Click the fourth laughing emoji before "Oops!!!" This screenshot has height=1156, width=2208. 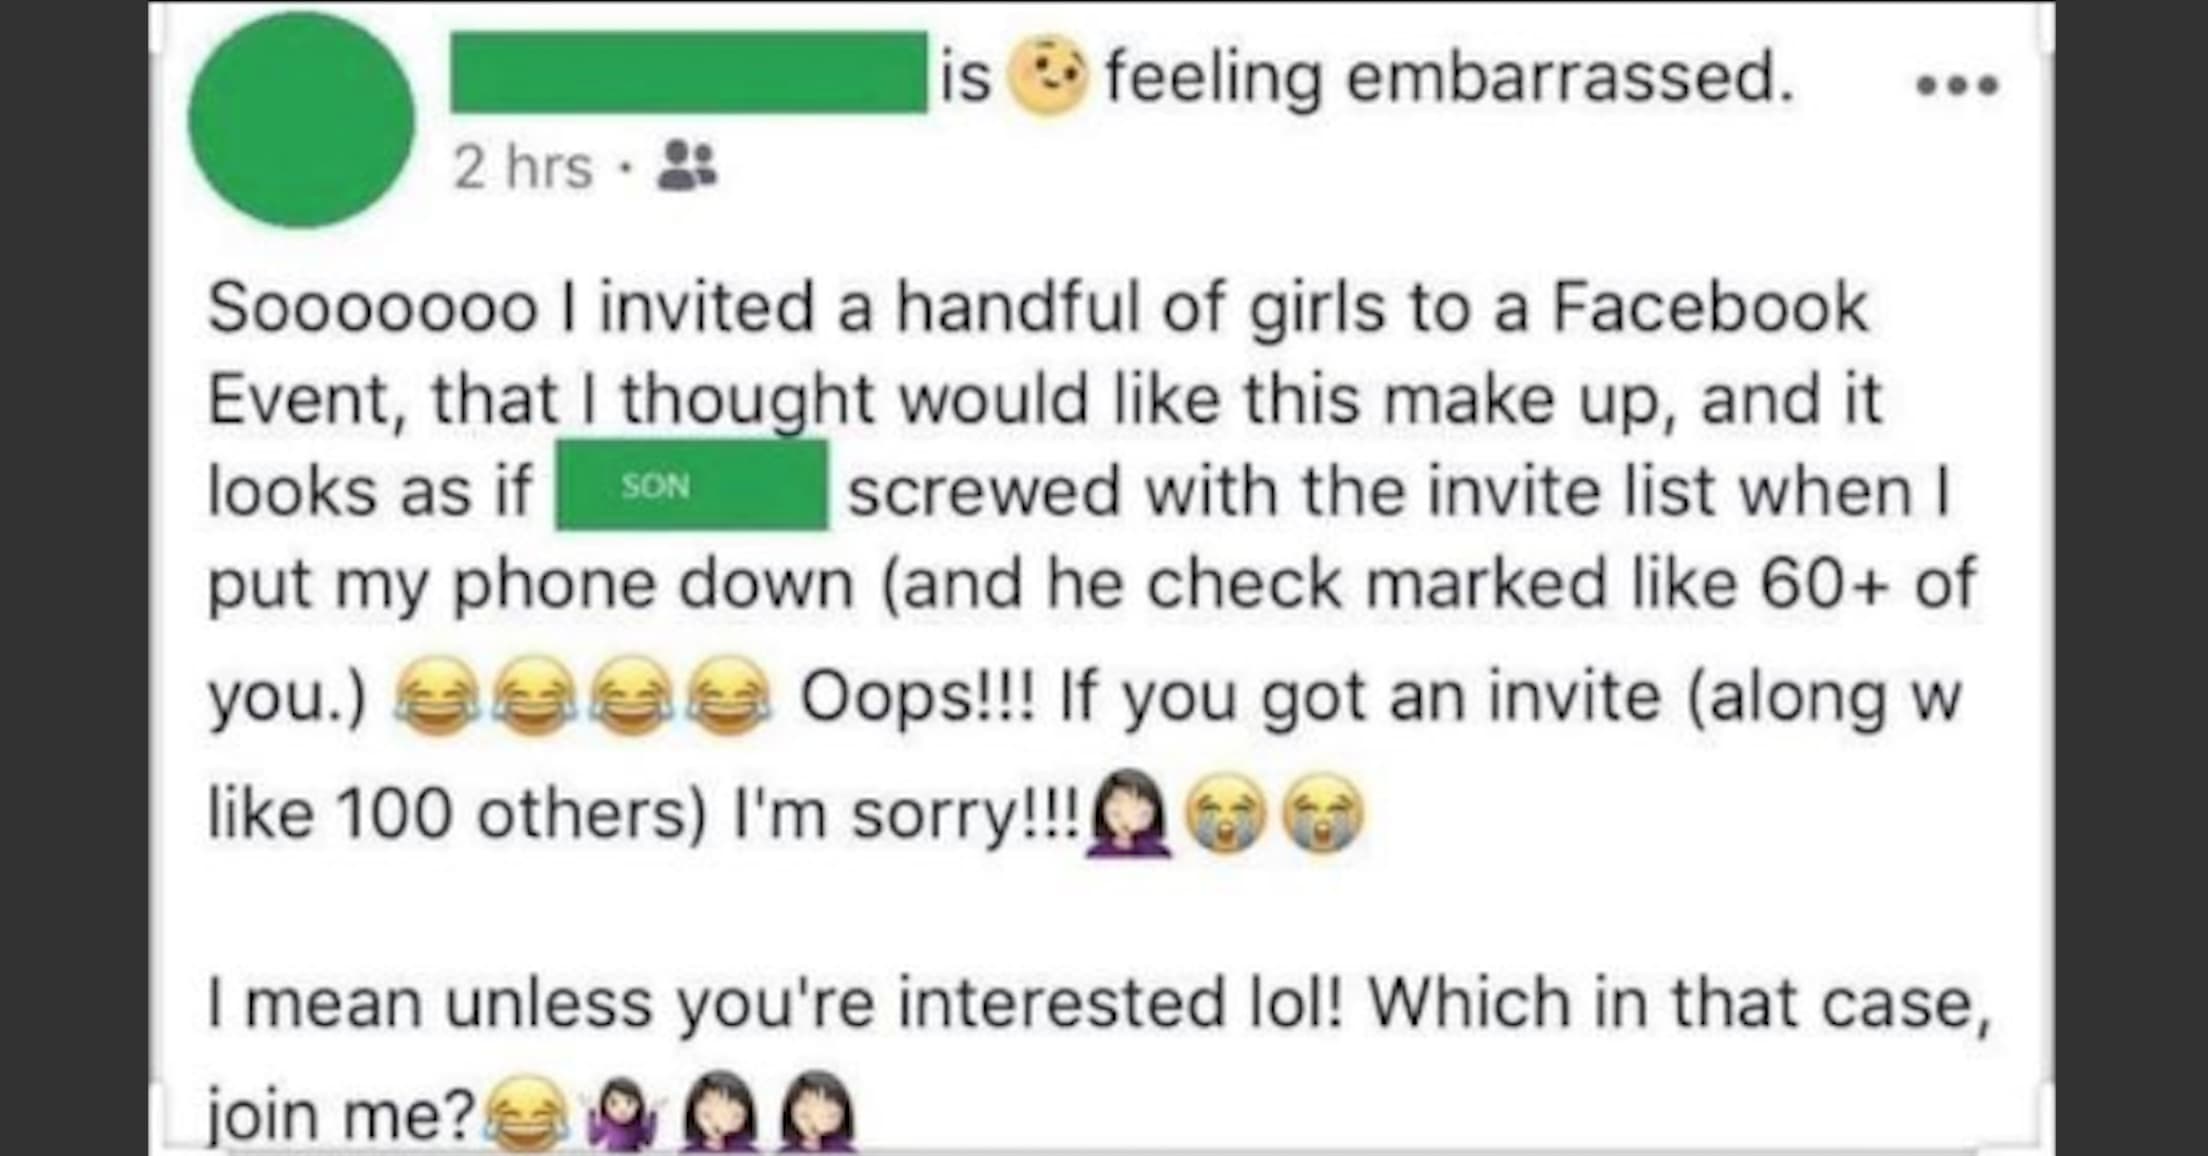(x=730, y=697)
